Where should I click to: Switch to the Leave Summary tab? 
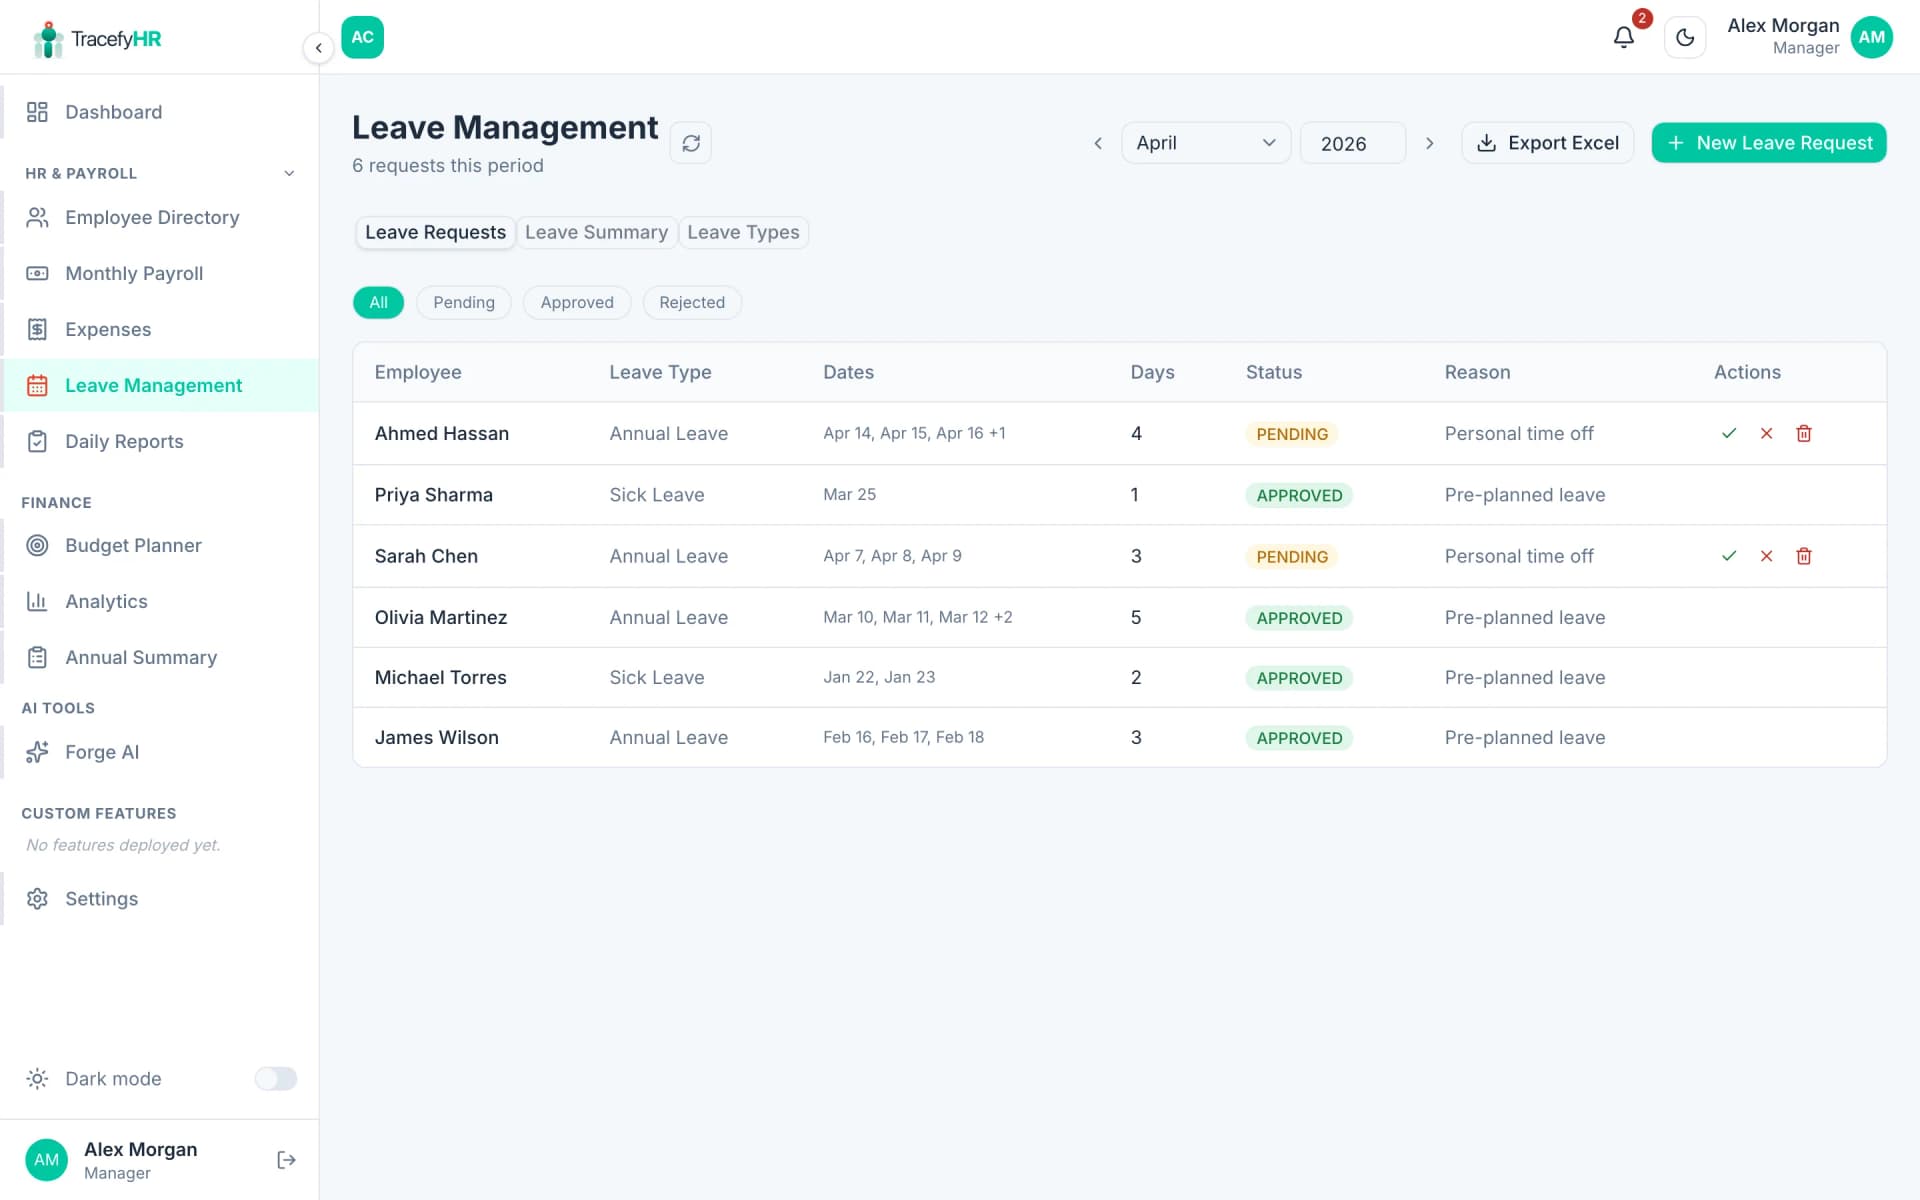(596, 232)
